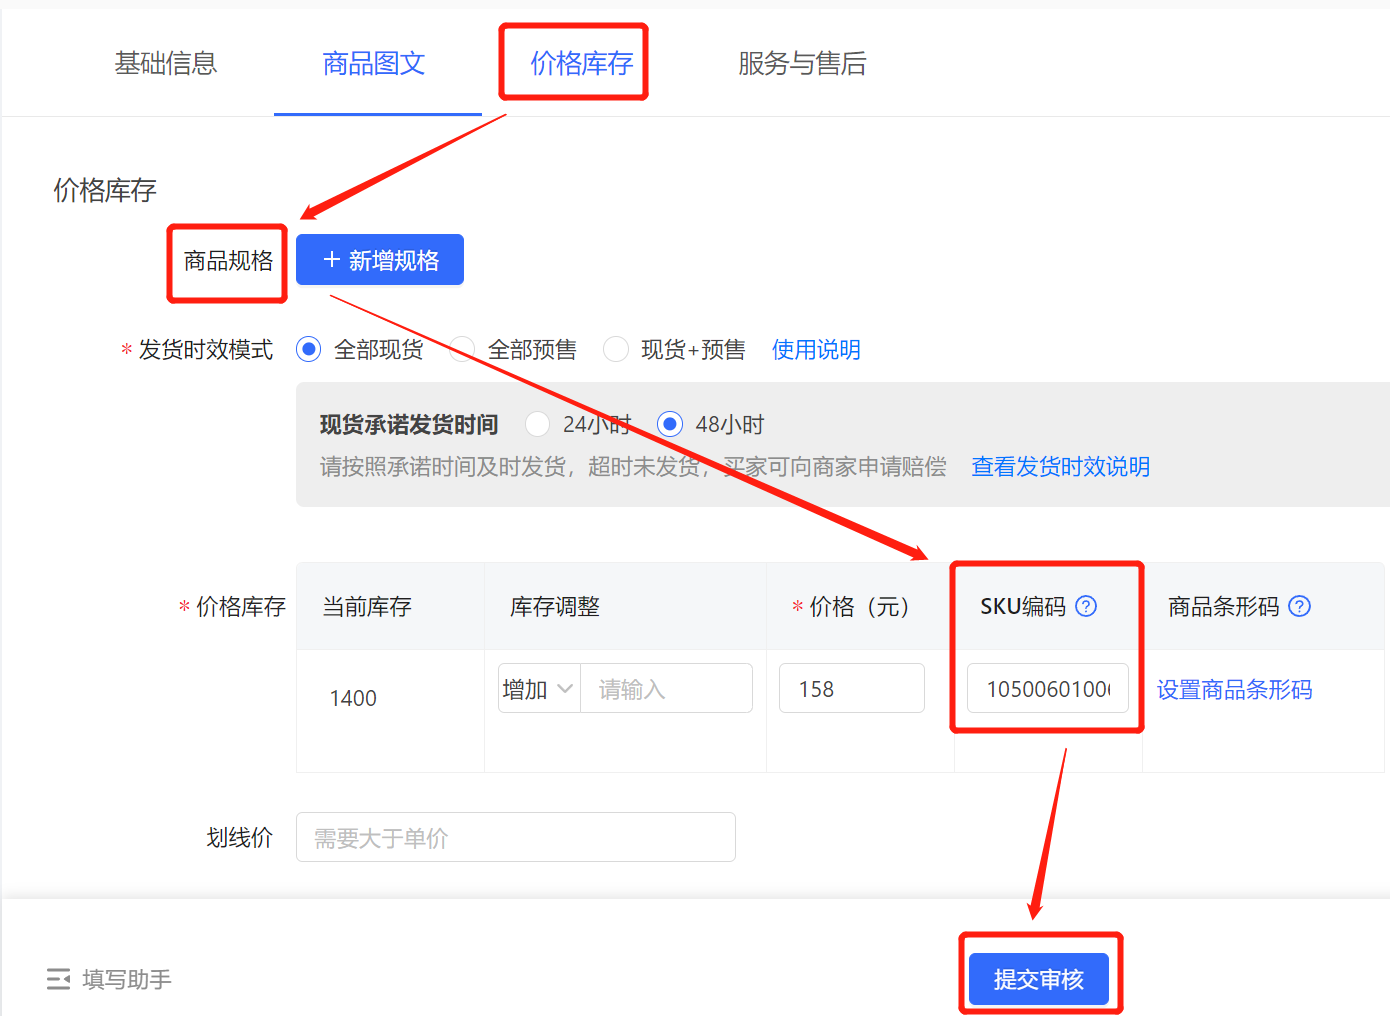
Task: Switch to the 服务与售后 tab
Action: click(802, 63)
